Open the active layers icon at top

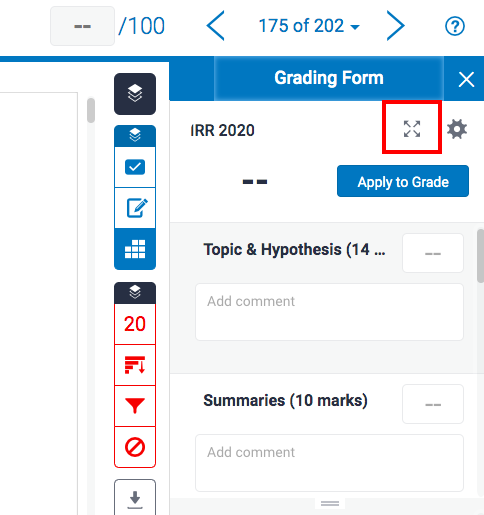pyautogui.click(x=135, y=94)
